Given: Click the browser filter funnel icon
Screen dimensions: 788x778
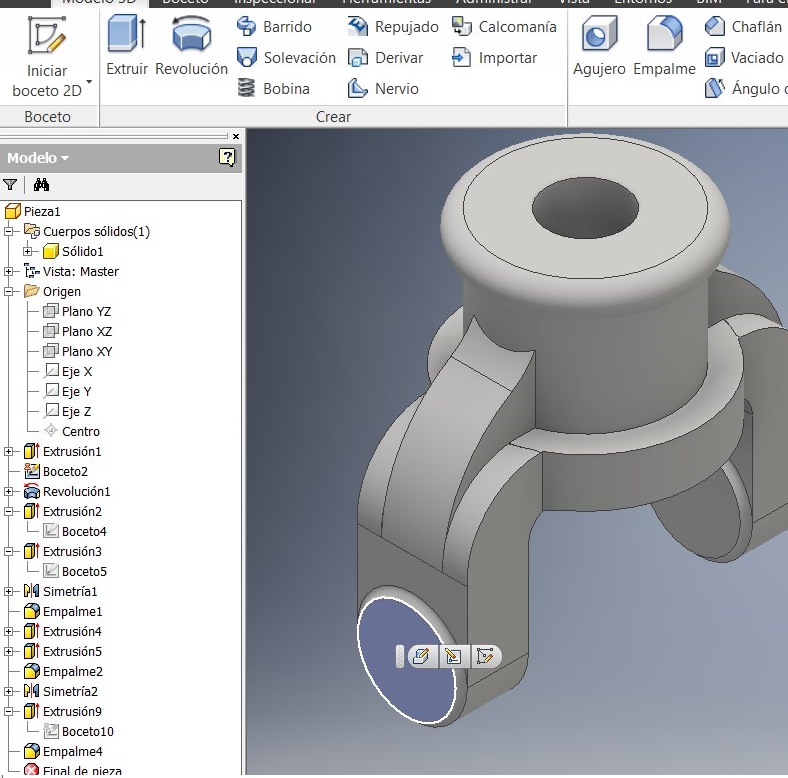Looking at the screenshot, I should pos(10,184).
